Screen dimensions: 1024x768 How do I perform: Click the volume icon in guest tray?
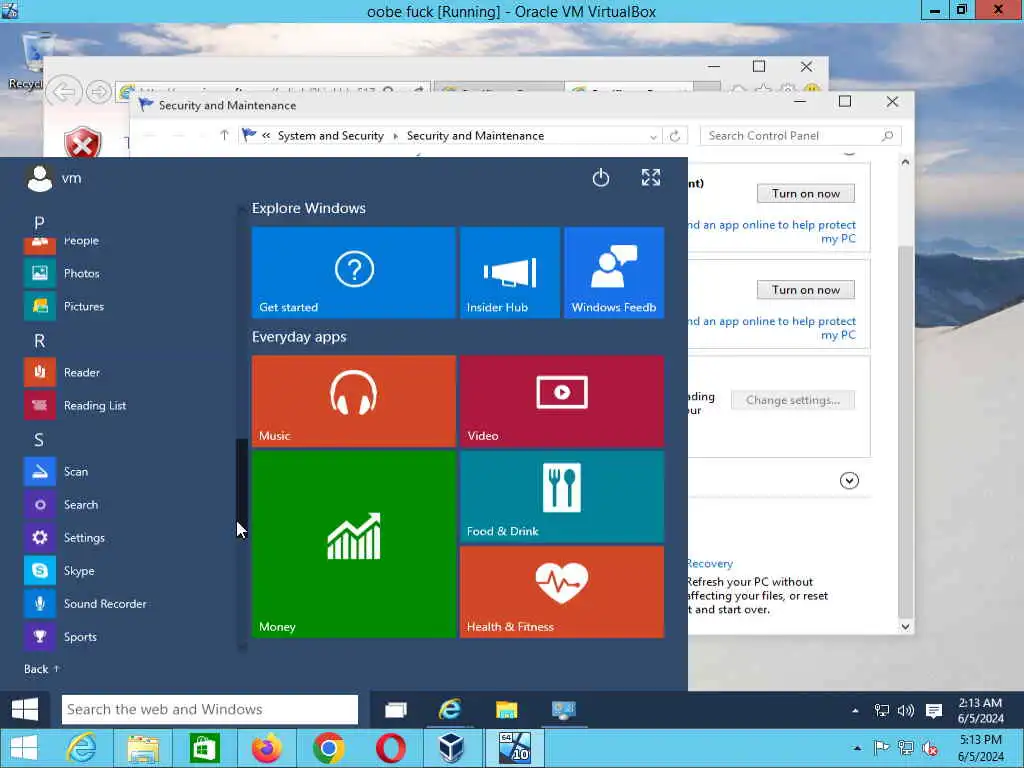(x=906, y=711)
